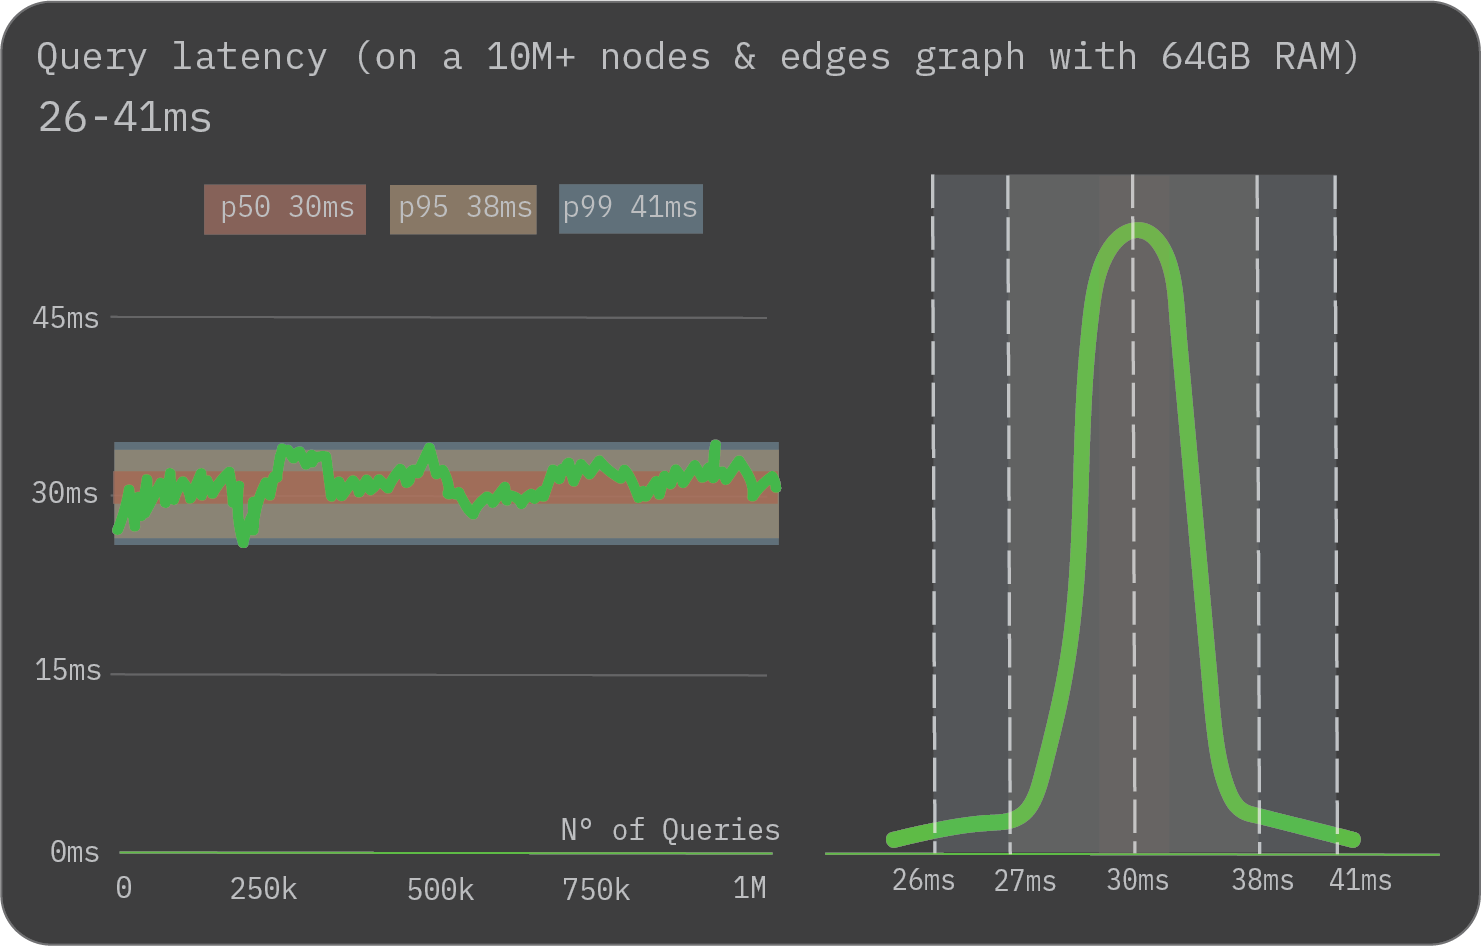This screenshot has height=946, width=1481.
Task: Click the N° of Queries axis label
Action: [x=670, y=829]
